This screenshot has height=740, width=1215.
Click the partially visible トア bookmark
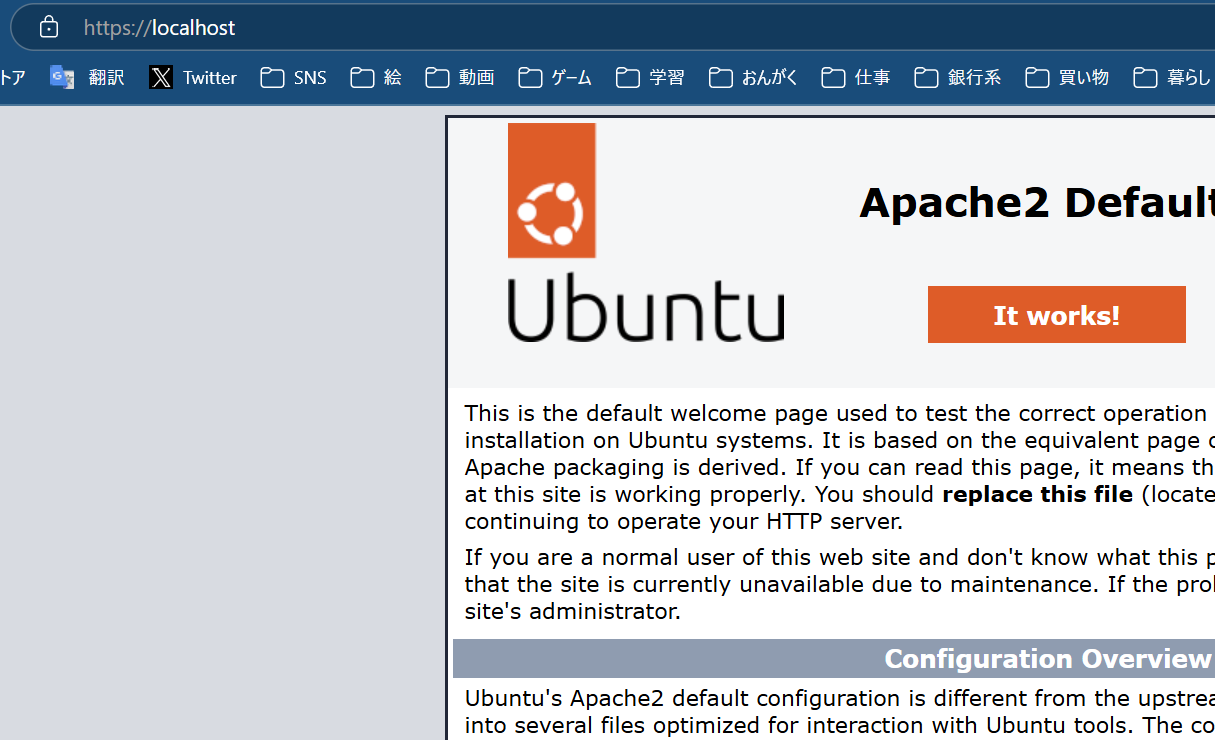coord(10,77)
